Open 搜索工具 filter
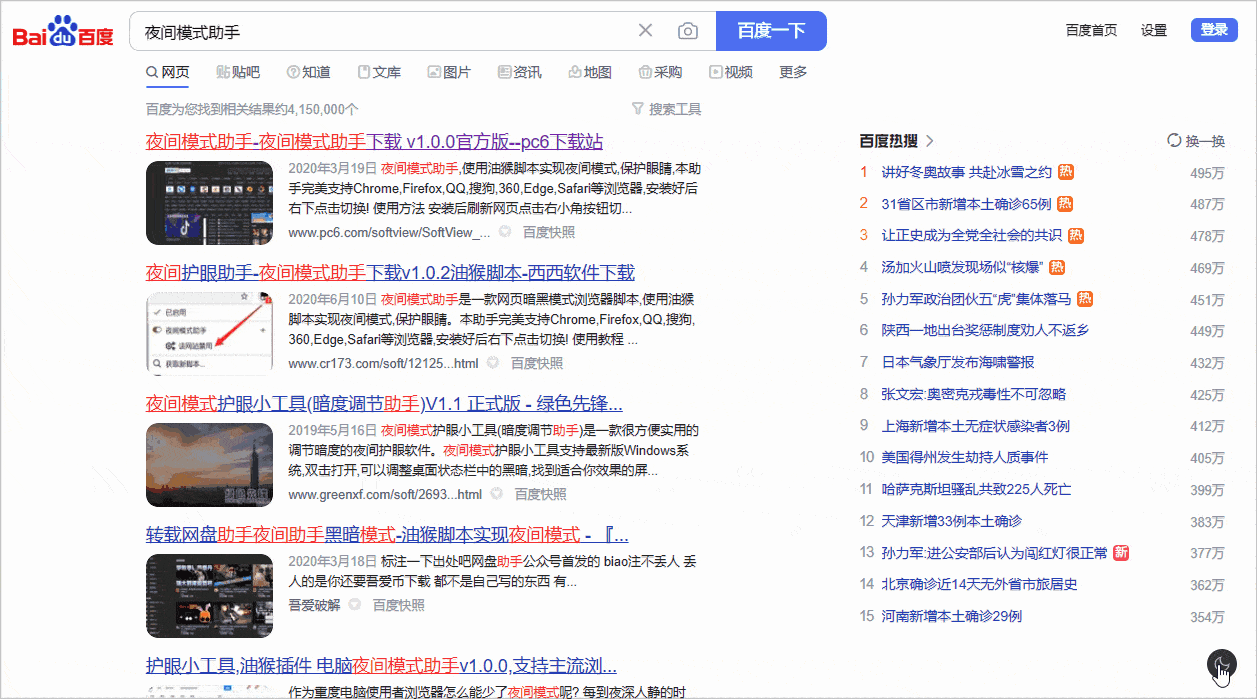Screen dimensions: 1257x699 tap(666, 109)
